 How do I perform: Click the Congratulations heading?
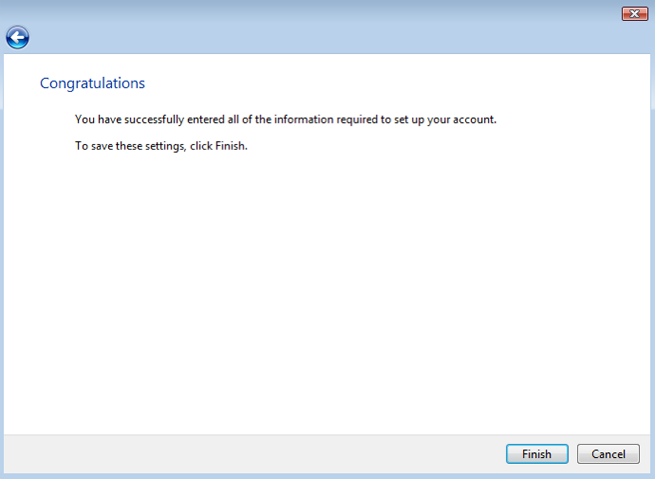tap(92, 83)
